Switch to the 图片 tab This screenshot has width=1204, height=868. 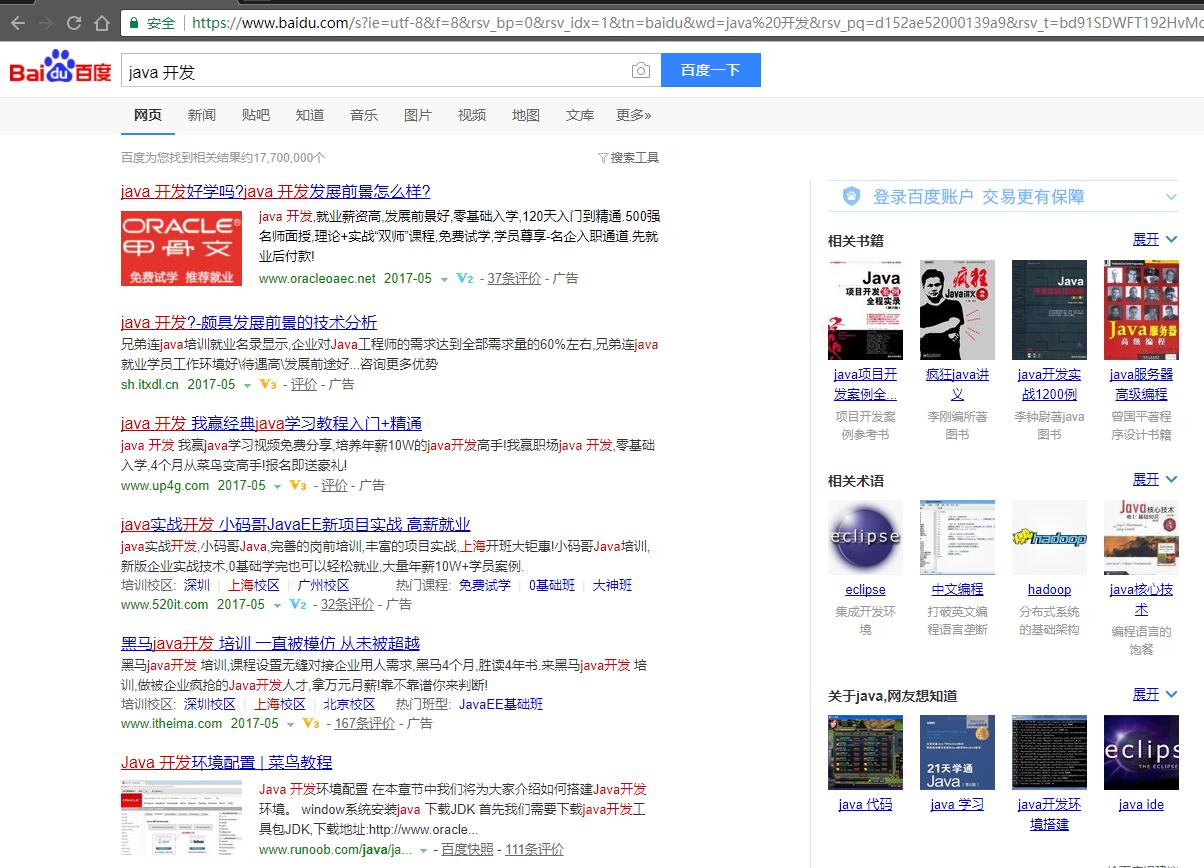(x=418, y=115)
